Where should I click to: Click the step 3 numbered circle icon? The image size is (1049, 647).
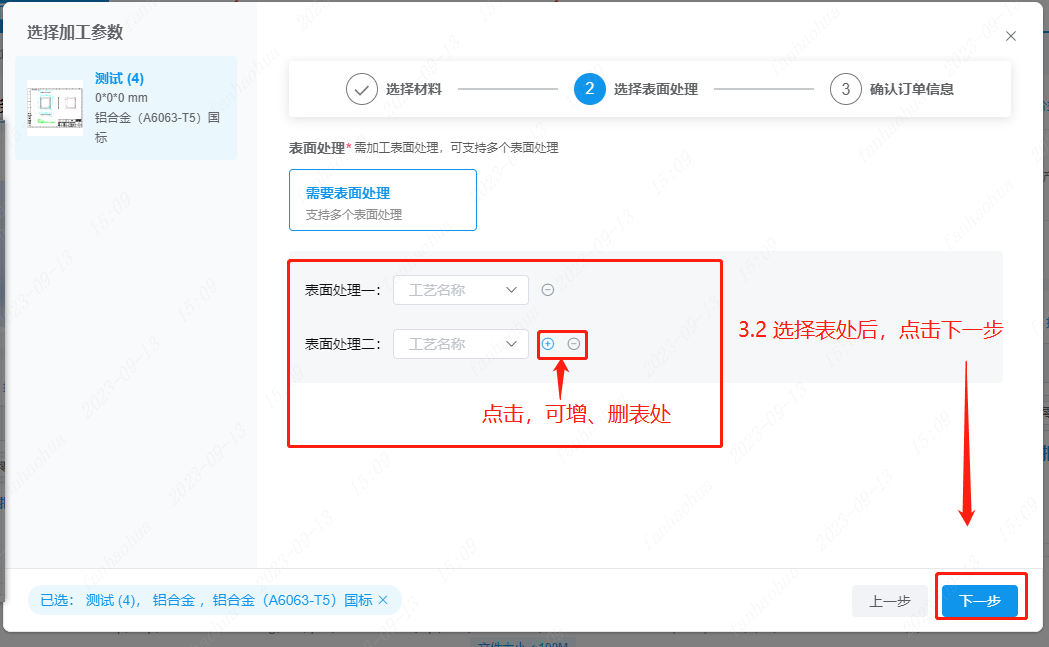[846, 89]
